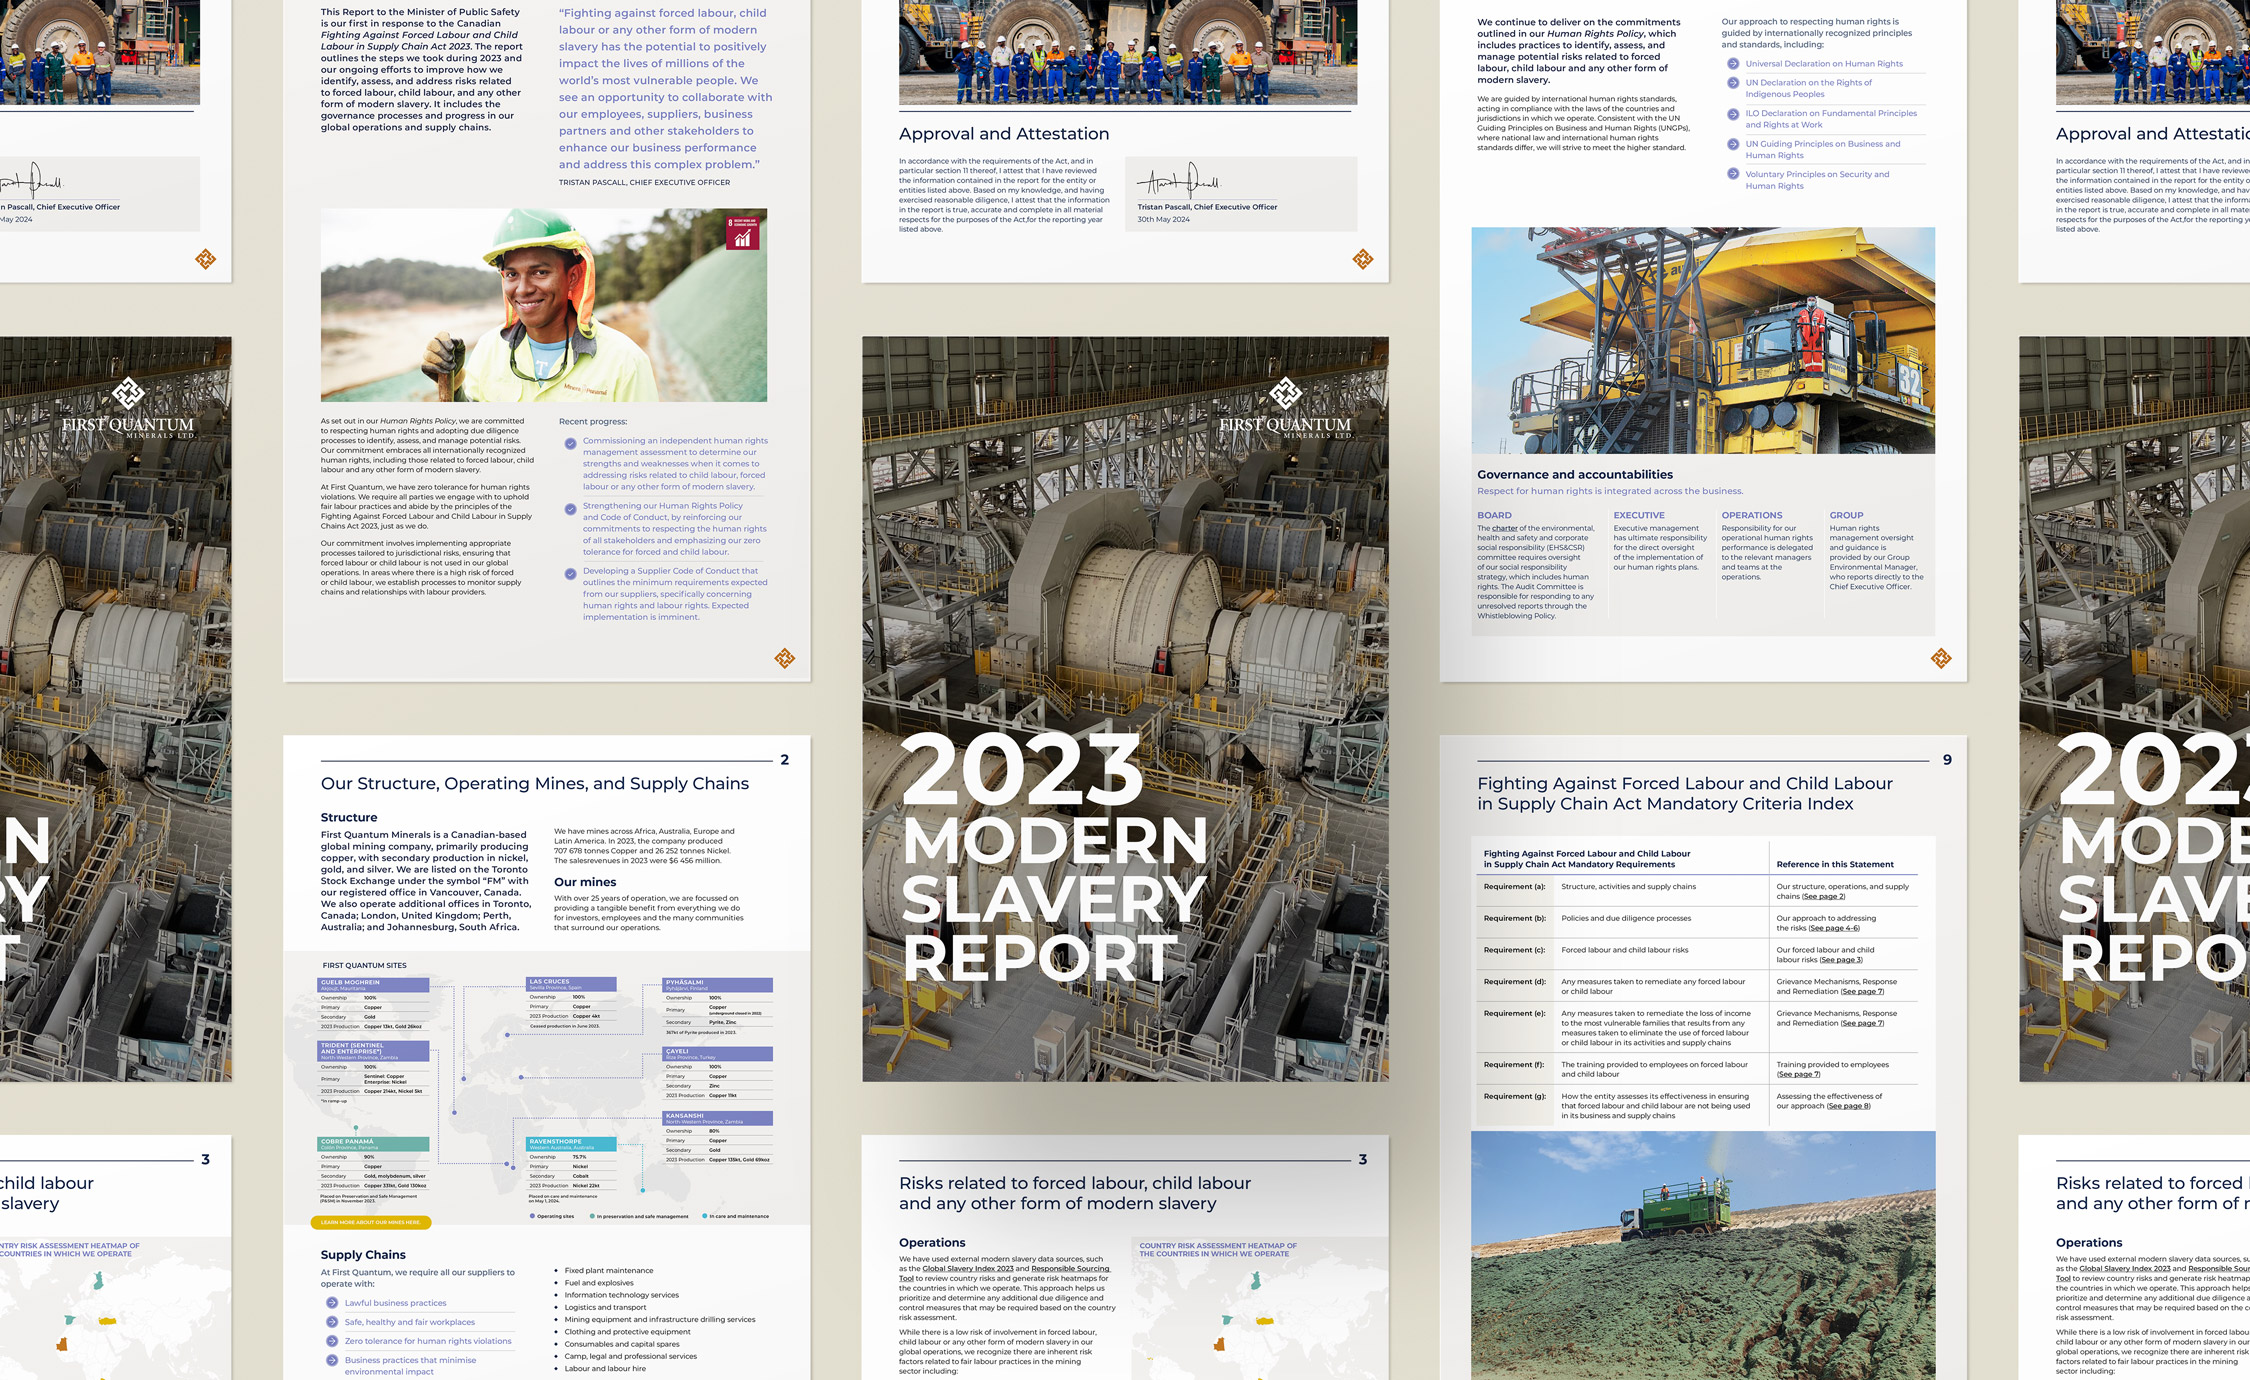Open Global Slavery Index 2023 link on center Risks page
This screenshot has width=2250, height=1380.
[x=967, y=1269]
